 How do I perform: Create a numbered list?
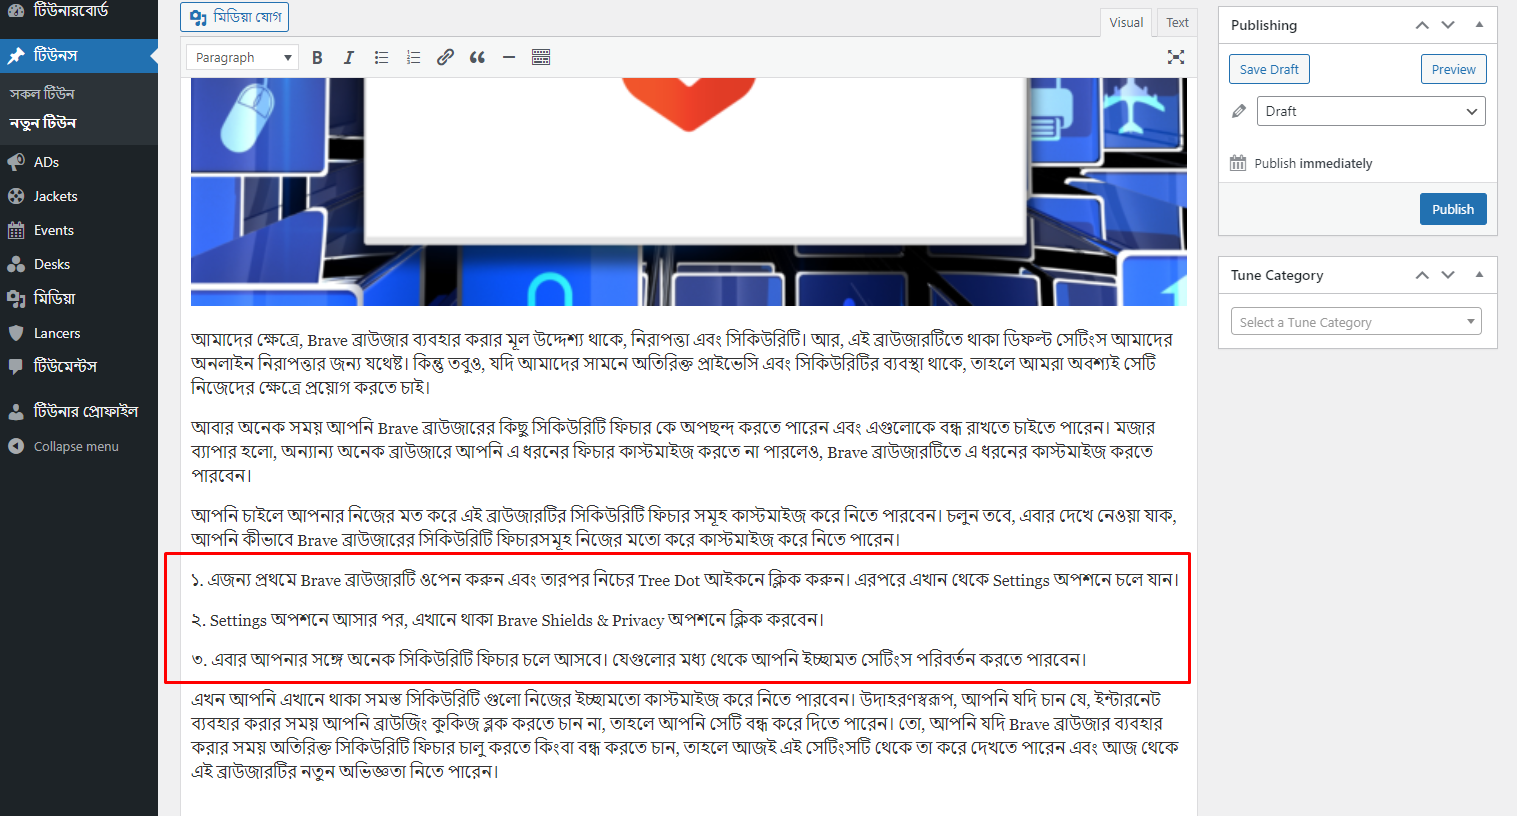[413, 57]
